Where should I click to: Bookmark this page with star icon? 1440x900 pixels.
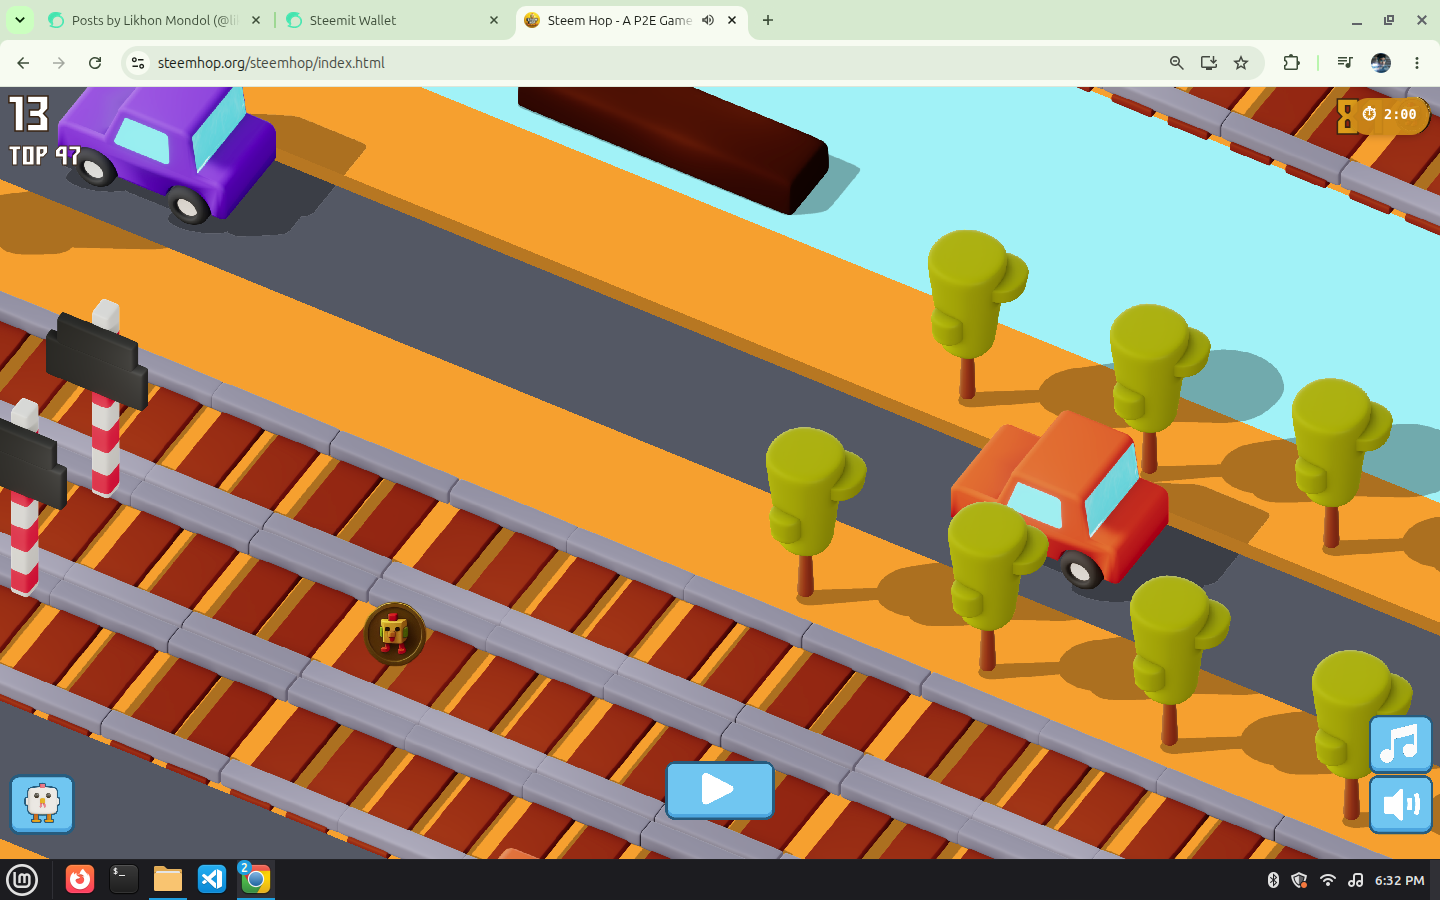coord(1241,63)
